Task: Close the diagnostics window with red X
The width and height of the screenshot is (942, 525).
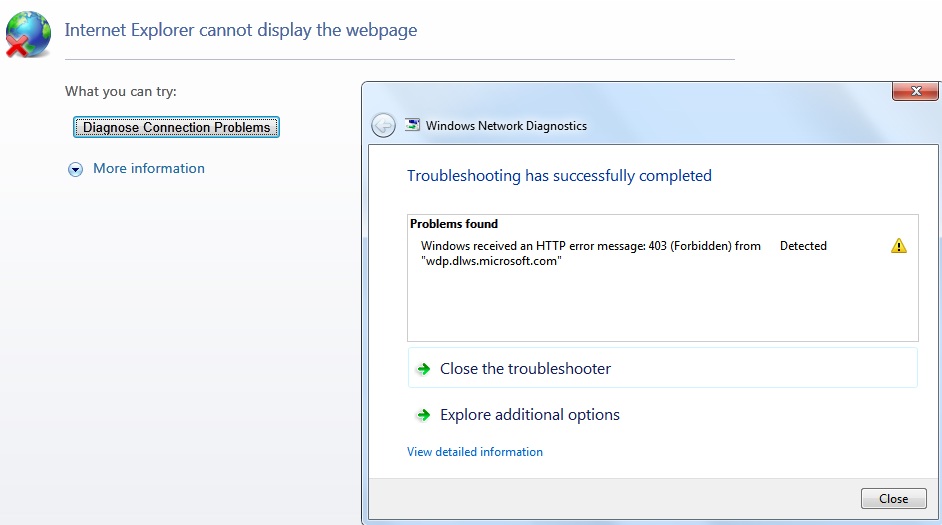Action: point(915,91)
